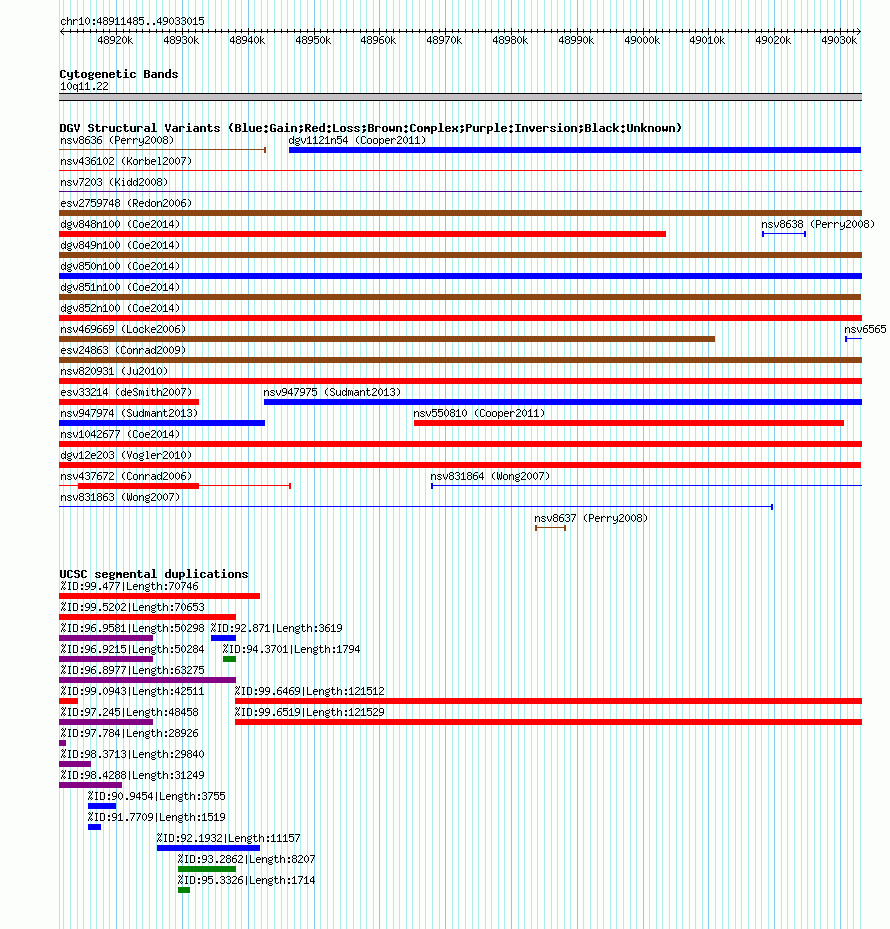Viewport: 890px width, 929px height.
Task: Click the nsv436102 (Korbel2007) label
Action: point(126,161)
